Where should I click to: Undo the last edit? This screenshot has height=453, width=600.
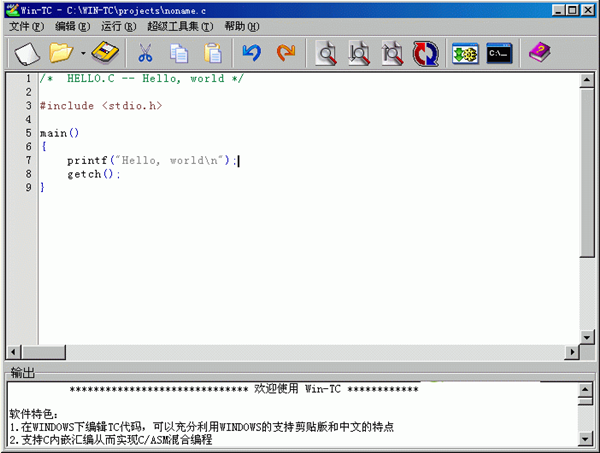(x=252, y=52)
